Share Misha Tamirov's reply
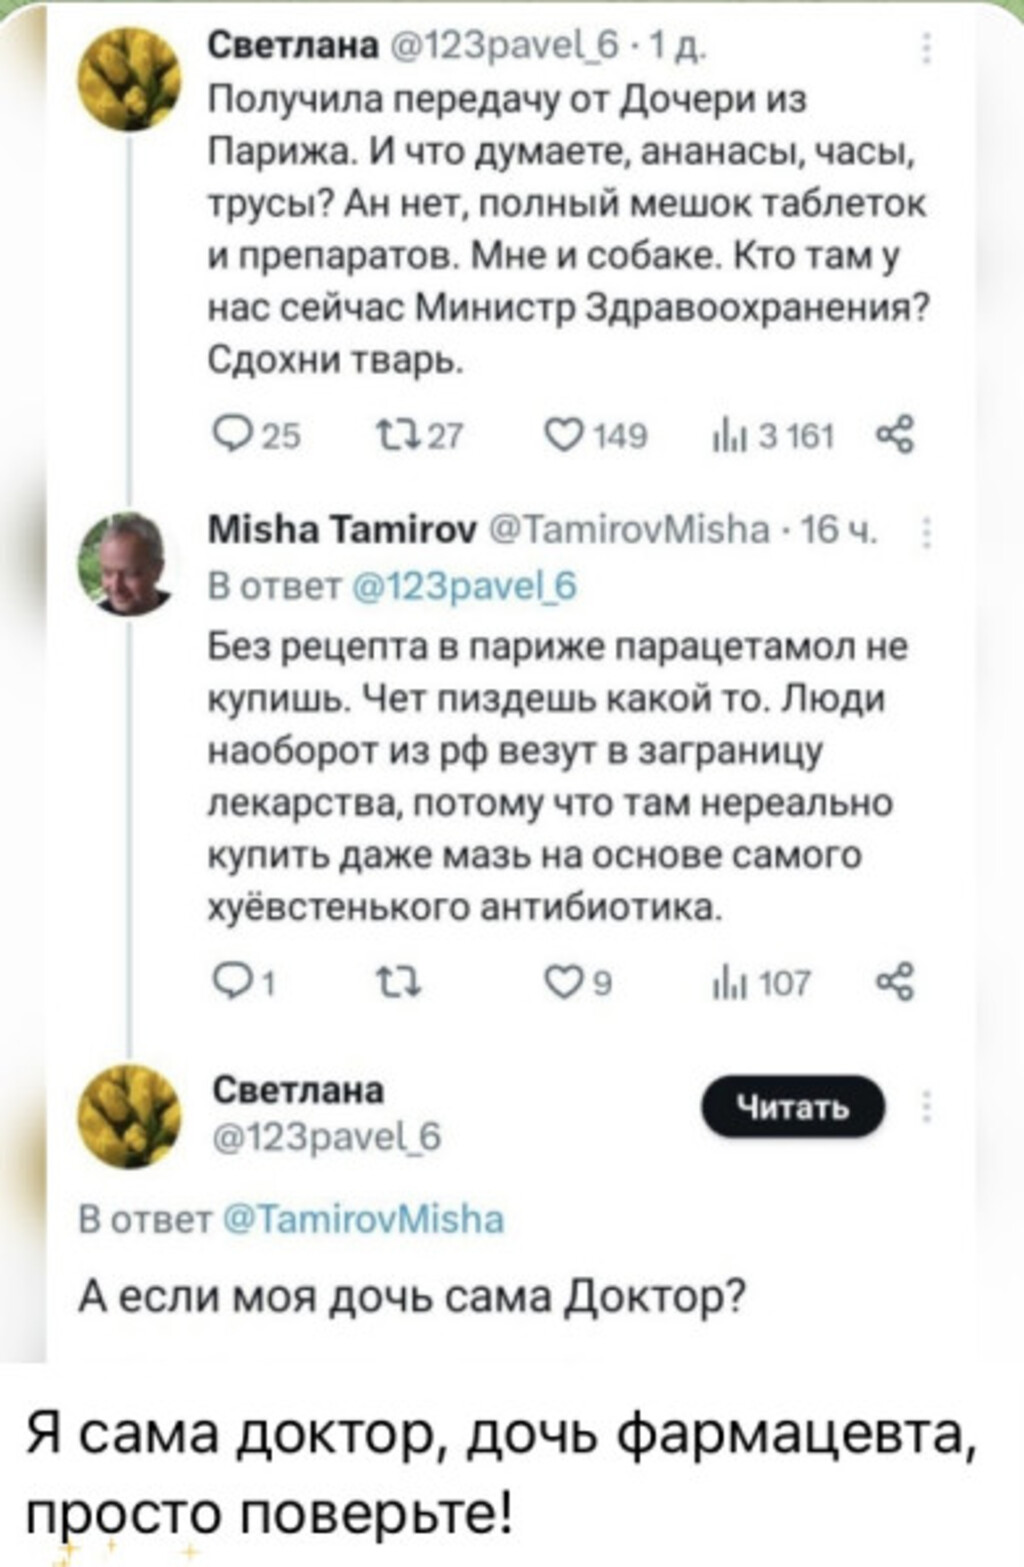1024x1567 pixels. click(x=893, y=983)
